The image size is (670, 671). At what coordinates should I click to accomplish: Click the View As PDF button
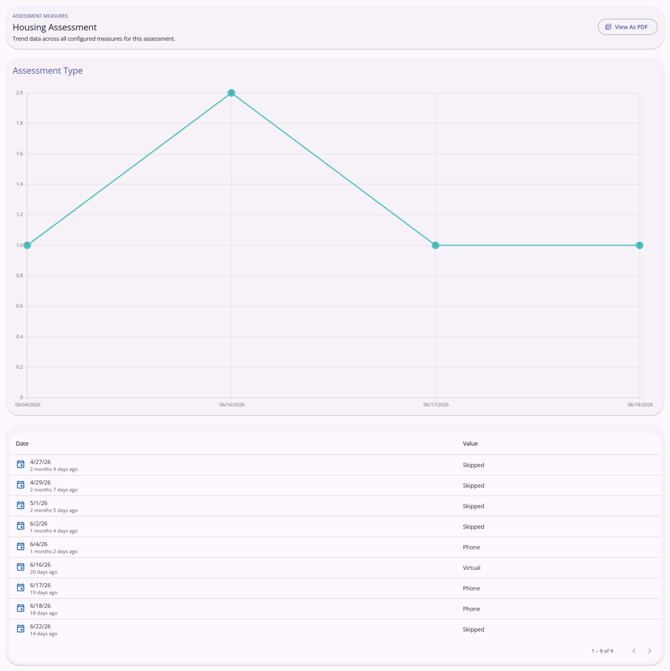coord(627,27)
